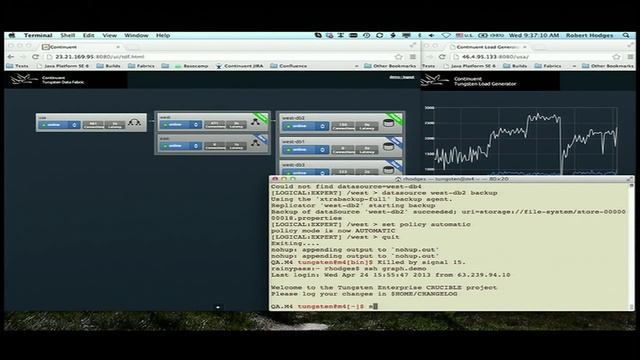640x360 pixels.
Task: Open the online status dropdown on west cluster
Action: coord(180,124)
